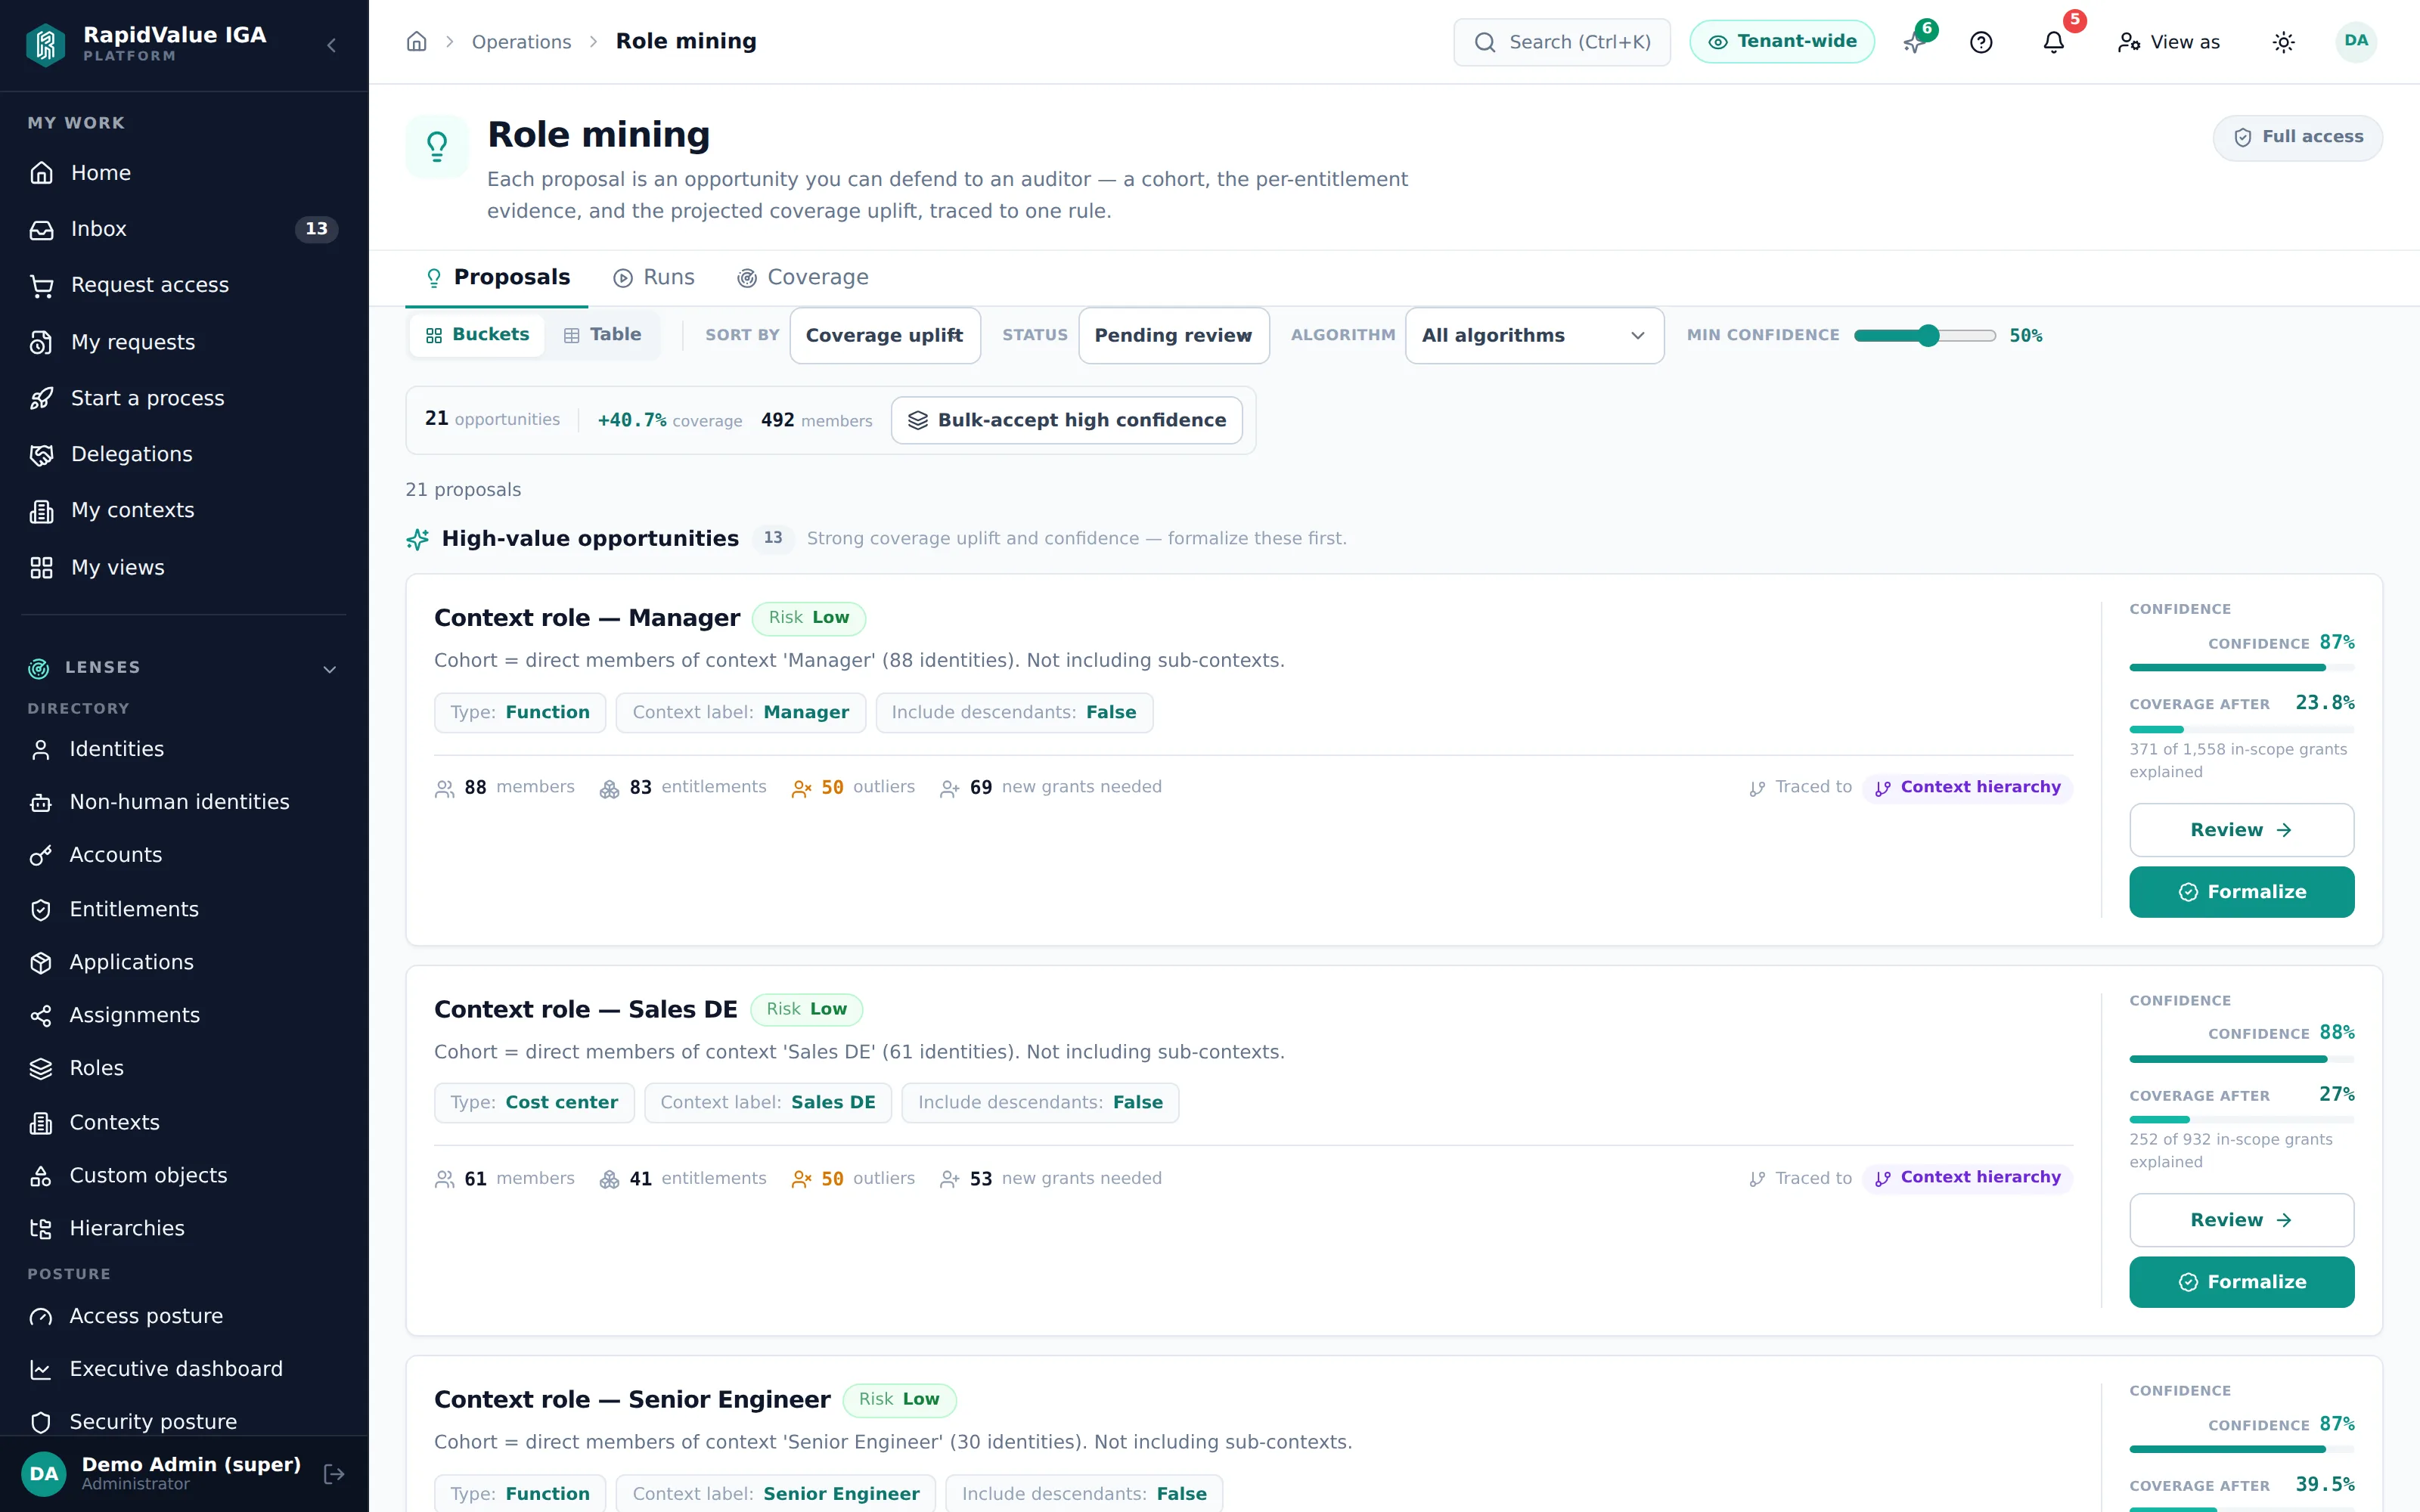Click 69 new grants needed
Viewport: 2420px width, 1512px height.
pos(1051,787)
